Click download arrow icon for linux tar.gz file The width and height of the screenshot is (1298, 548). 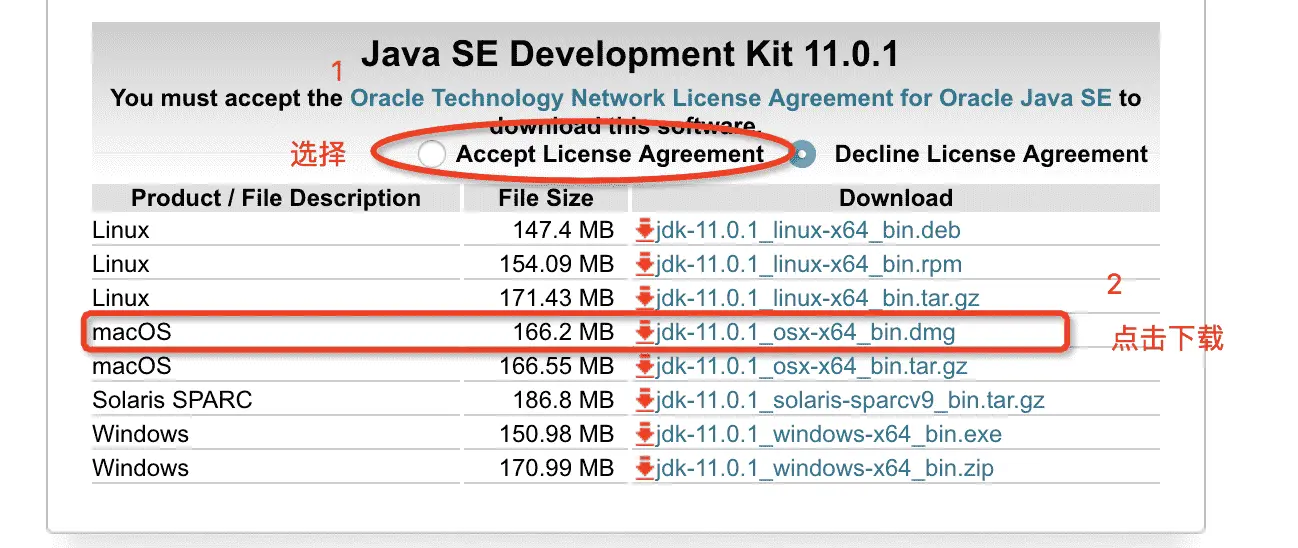click(645, 298)
